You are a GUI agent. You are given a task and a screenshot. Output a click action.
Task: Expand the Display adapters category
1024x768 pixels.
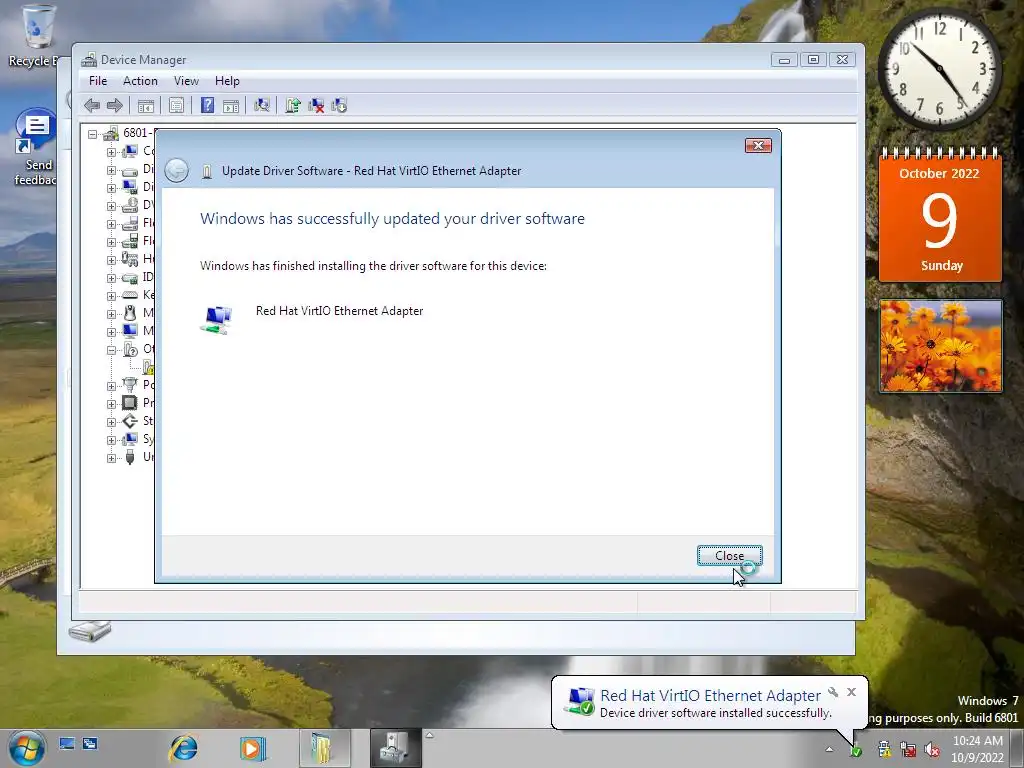(x=111, y=188)
